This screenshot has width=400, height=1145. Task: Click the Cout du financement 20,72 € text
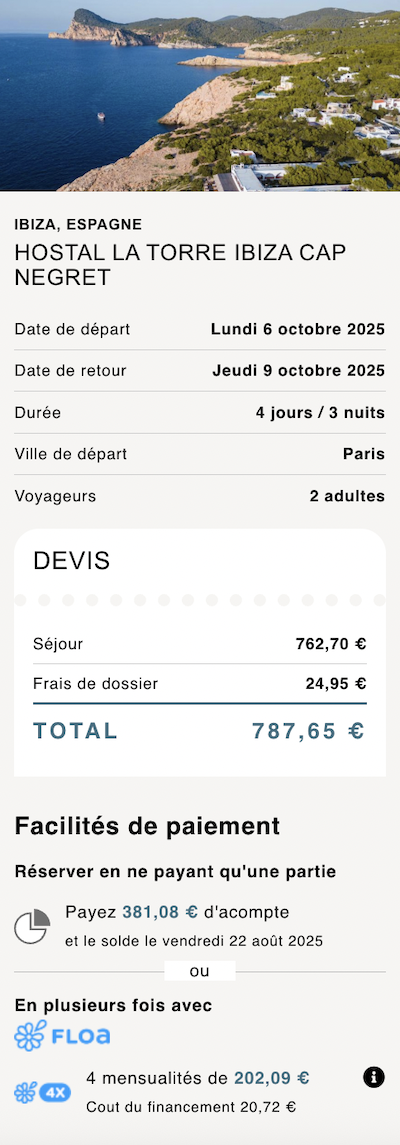191,1107
